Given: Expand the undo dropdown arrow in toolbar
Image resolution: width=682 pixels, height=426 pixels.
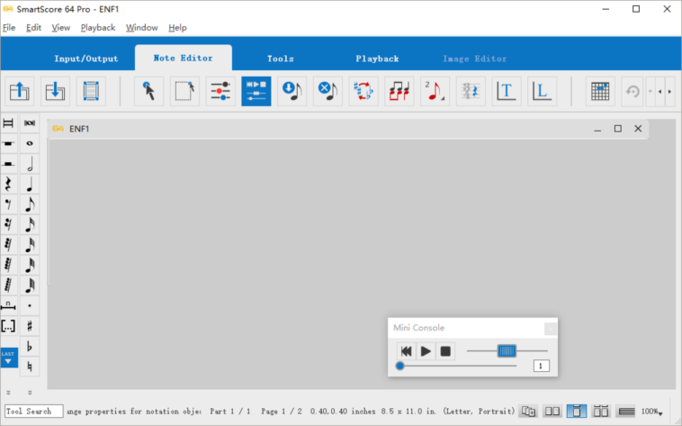Looking at the screenshot, I should (649, 92).
